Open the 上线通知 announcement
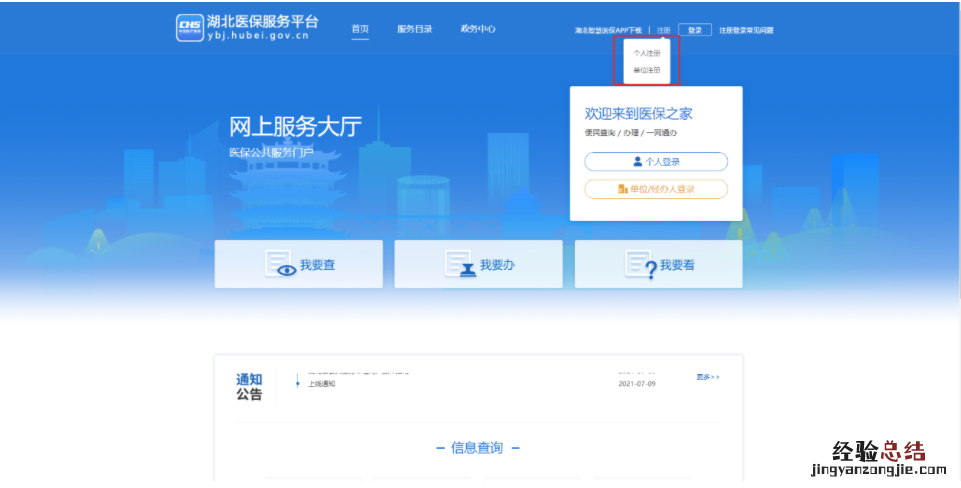 point(321,384)
